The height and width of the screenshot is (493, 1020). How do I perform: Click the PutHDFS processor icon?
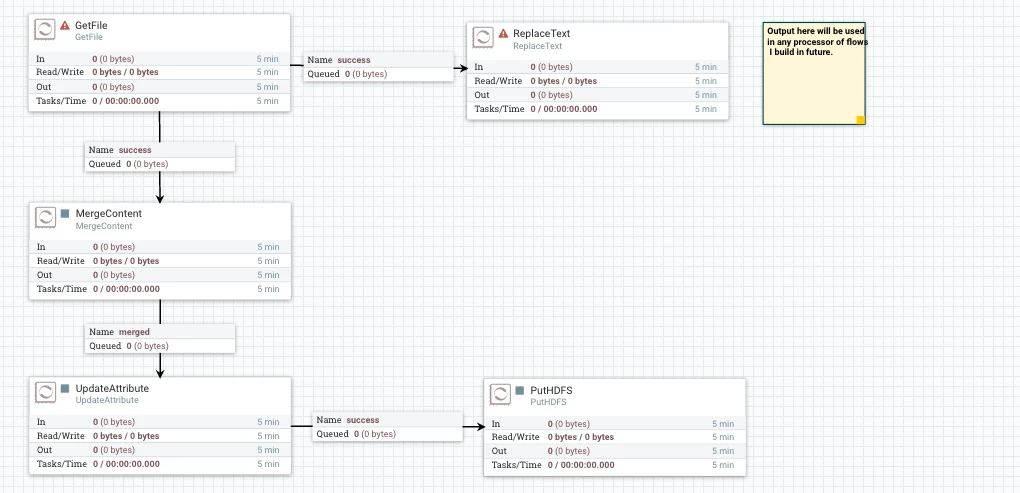[500, 395]
